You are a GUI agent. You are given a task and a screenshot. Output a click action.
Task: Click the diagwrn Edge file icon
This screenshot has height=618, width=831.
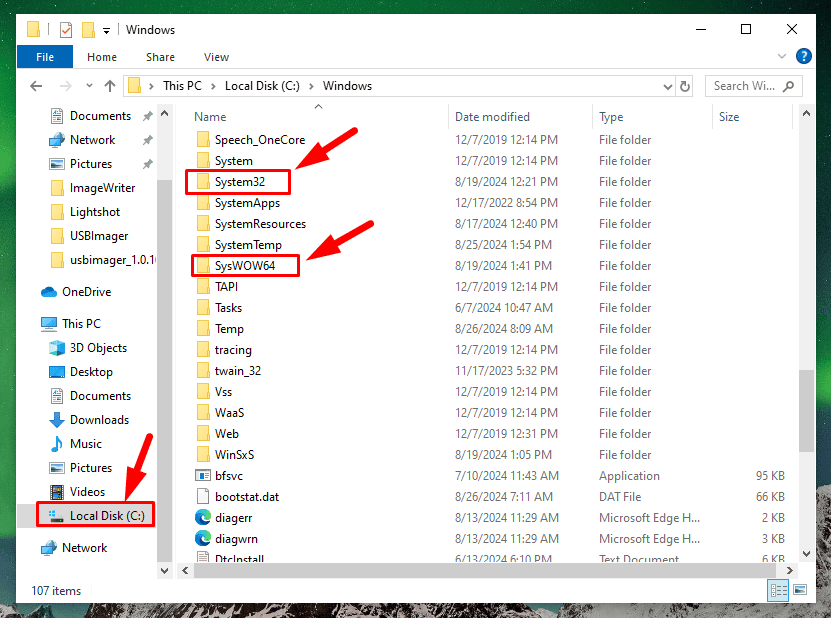tap(203, 538)
